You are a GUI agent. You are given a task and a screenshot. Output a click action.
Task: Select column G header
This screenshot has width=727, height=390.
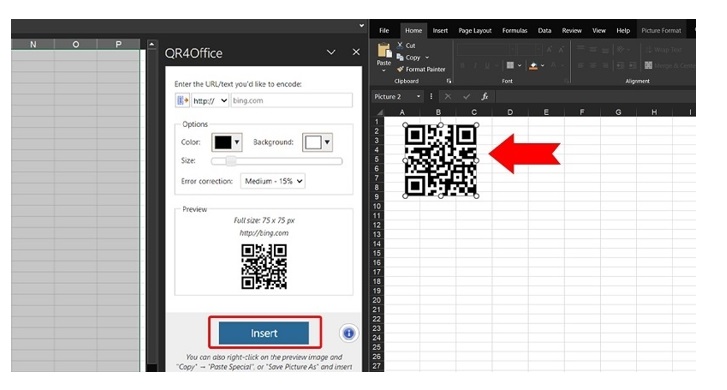coord(618,112)
